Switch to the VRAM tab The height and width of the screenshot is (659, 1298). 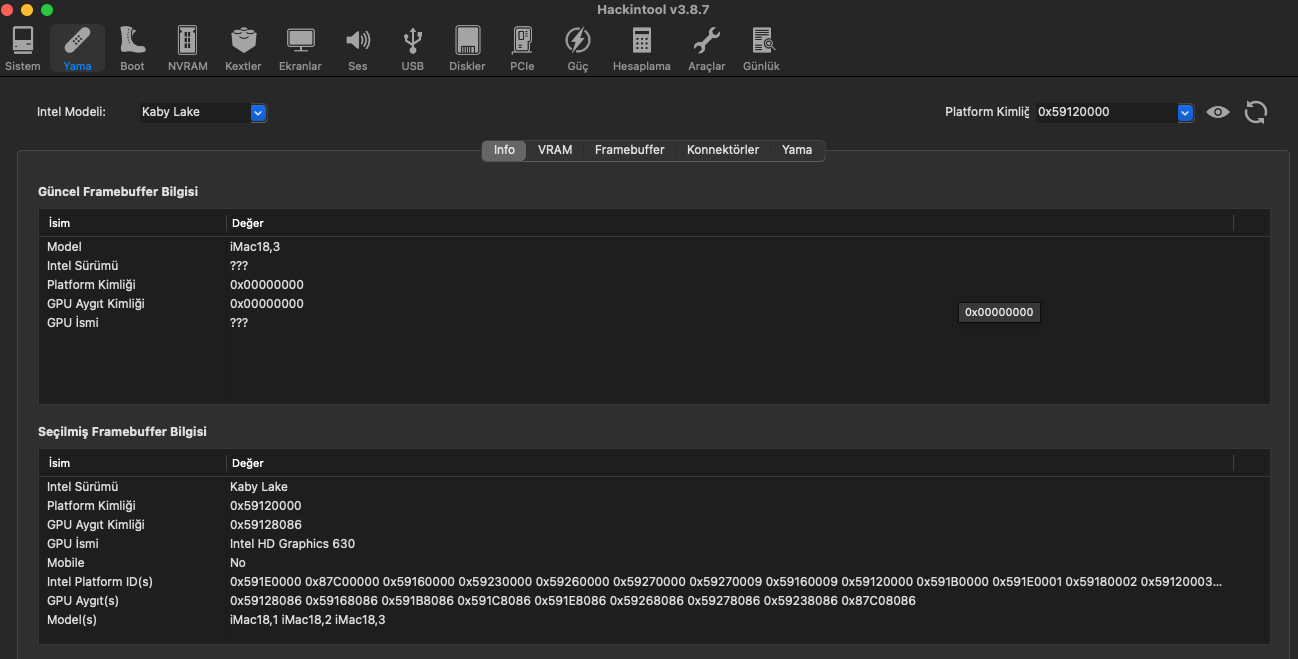555,150
